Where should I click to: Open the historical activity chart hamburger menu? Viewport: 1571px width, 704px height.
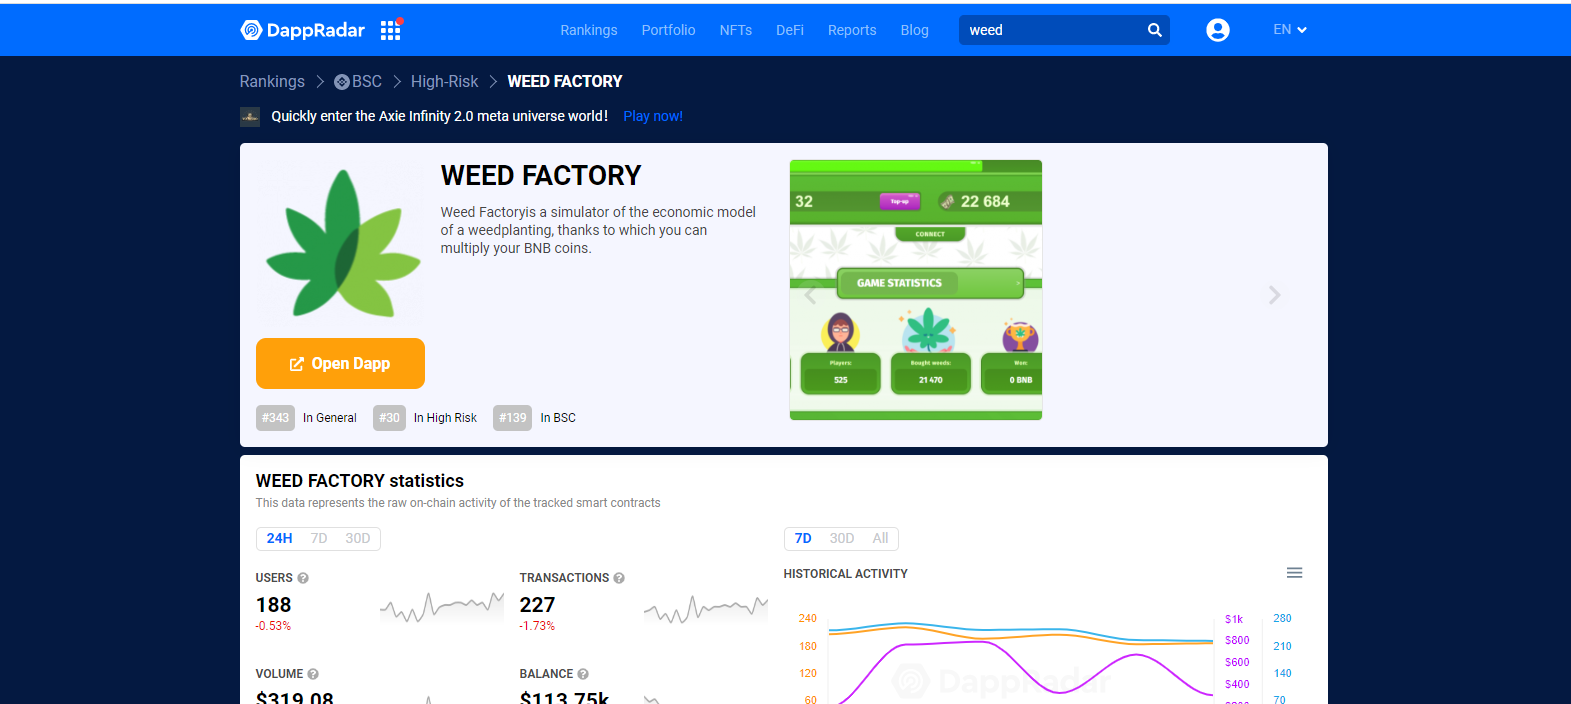[x=1294, y=573]
